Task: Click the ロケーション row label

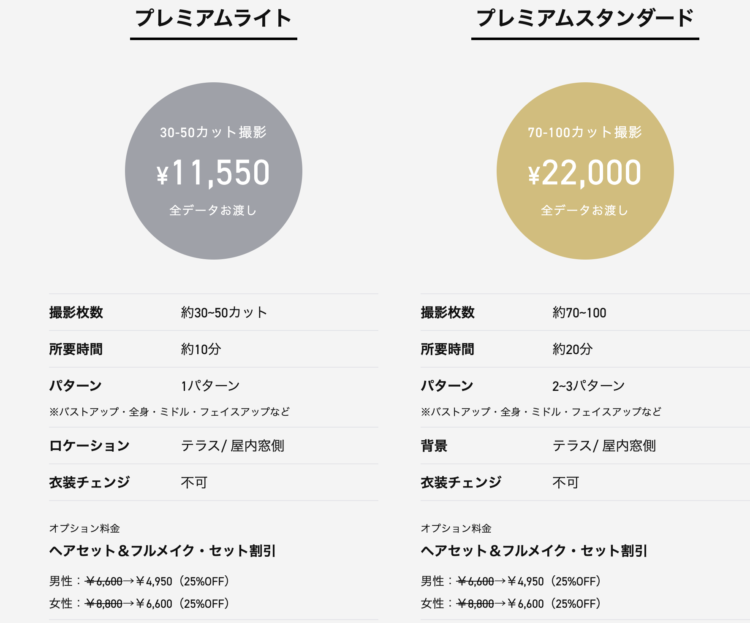Action: (x=89, y=446)
